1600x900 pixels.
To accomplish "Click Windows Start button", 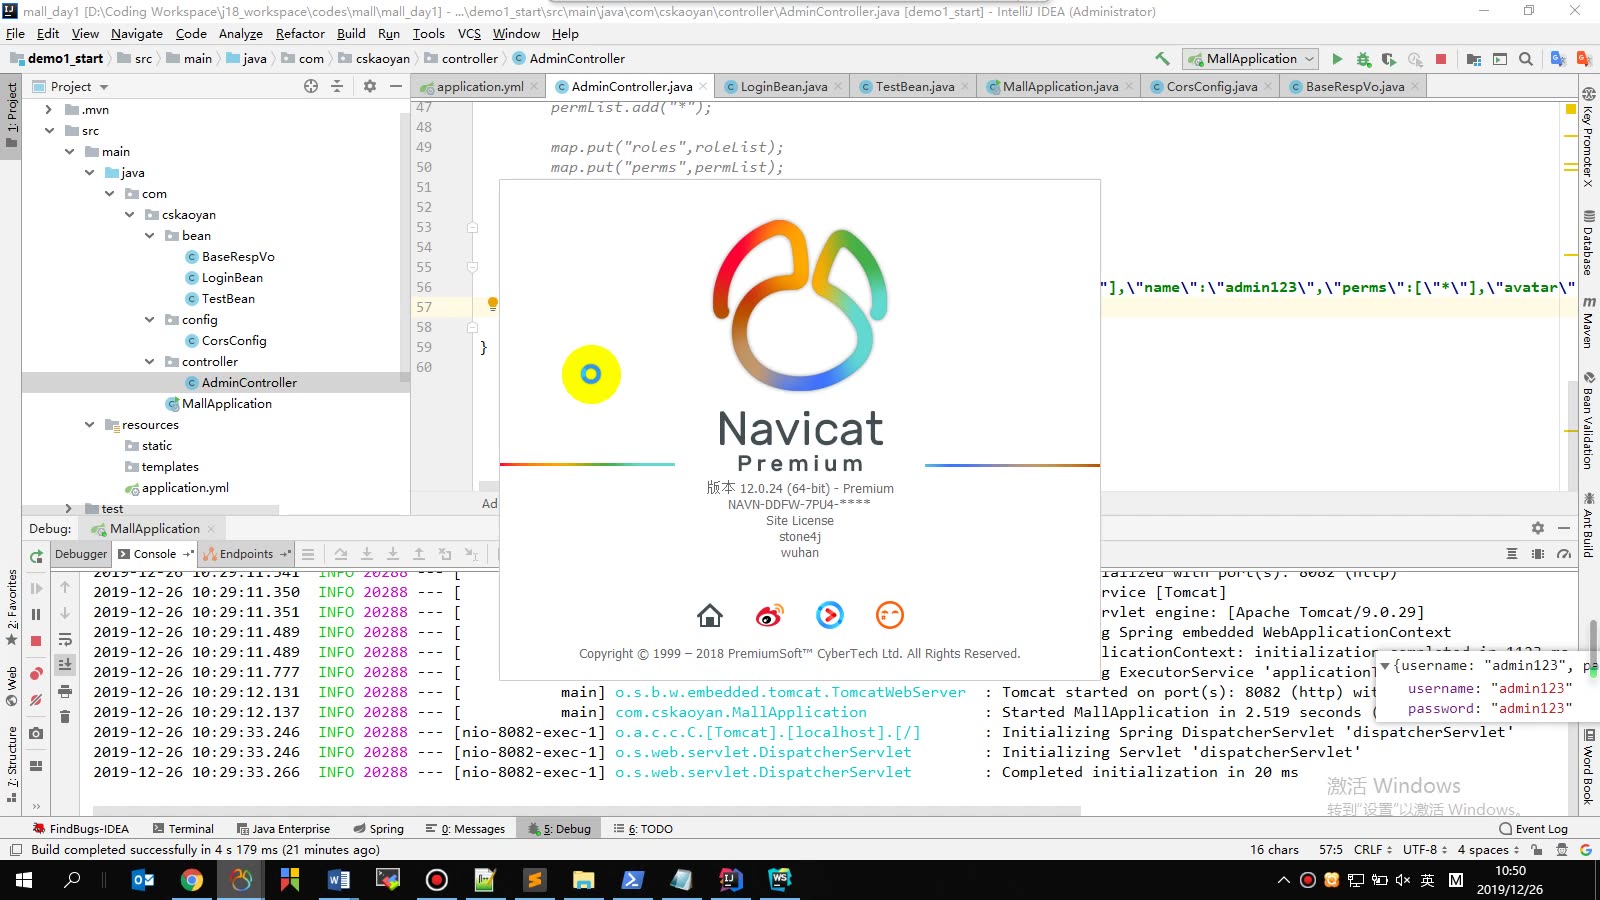I will (x=24, y=880).
